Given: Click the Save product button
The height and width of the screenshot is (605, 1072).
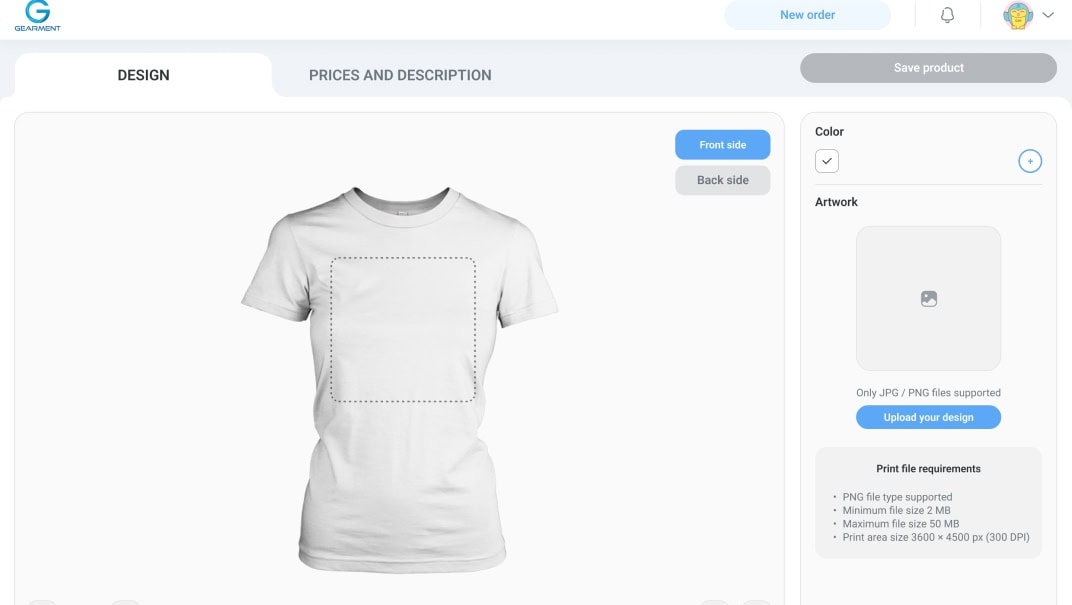Looking at the screenshot, I should [928, 68].
